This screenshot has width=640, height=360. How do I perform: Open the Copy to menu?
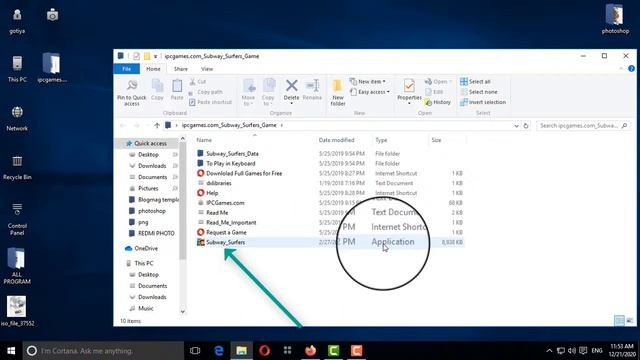tap(268, 93)
